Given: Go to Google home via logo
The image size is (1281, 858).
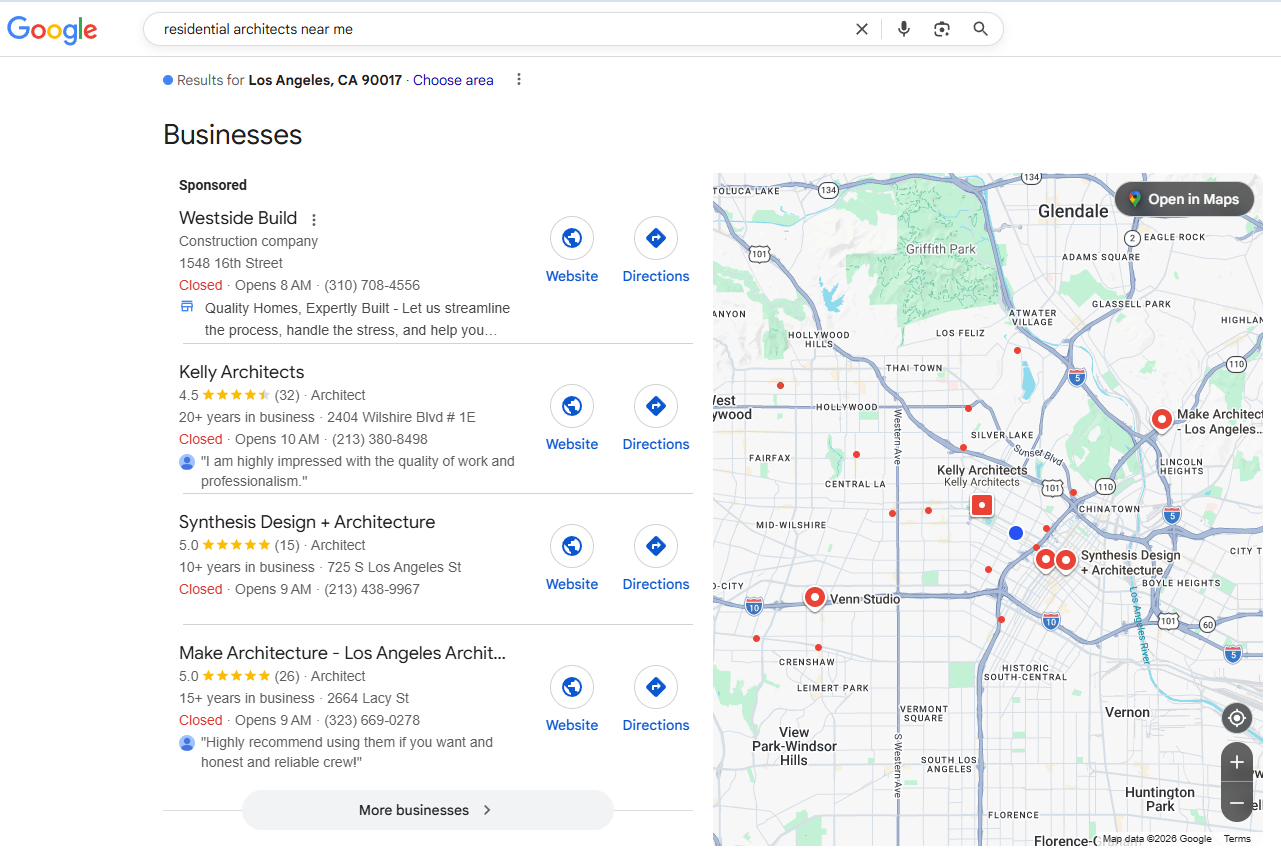Looking at the screenshot, I should (x=52, y=30).
